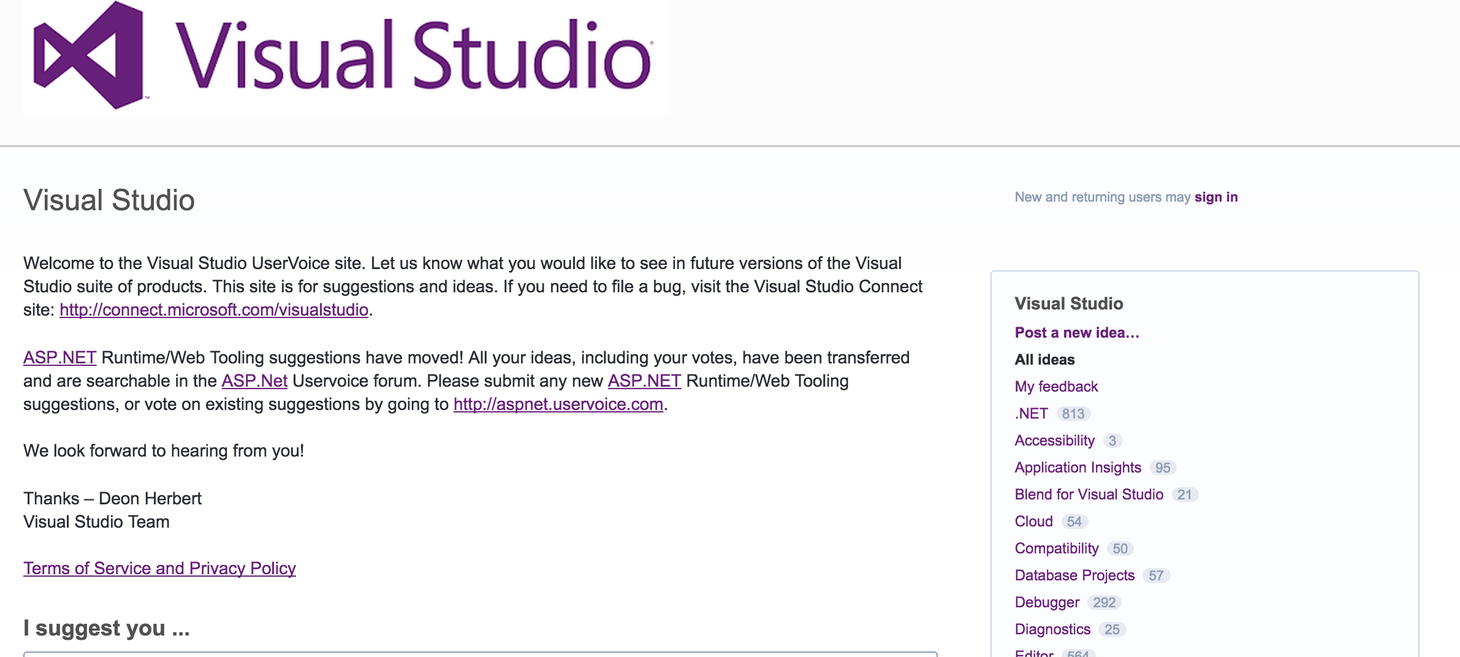
Task: Click the .NET count badge 813
Action: tap(1073, 414)
